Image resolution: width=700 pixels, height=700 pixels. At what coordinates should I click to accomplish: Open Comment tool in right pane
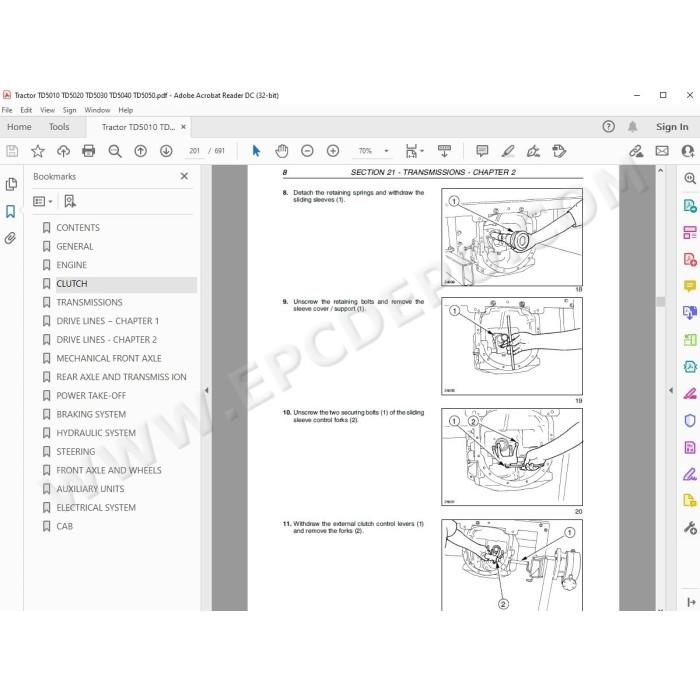click(690, 286)
